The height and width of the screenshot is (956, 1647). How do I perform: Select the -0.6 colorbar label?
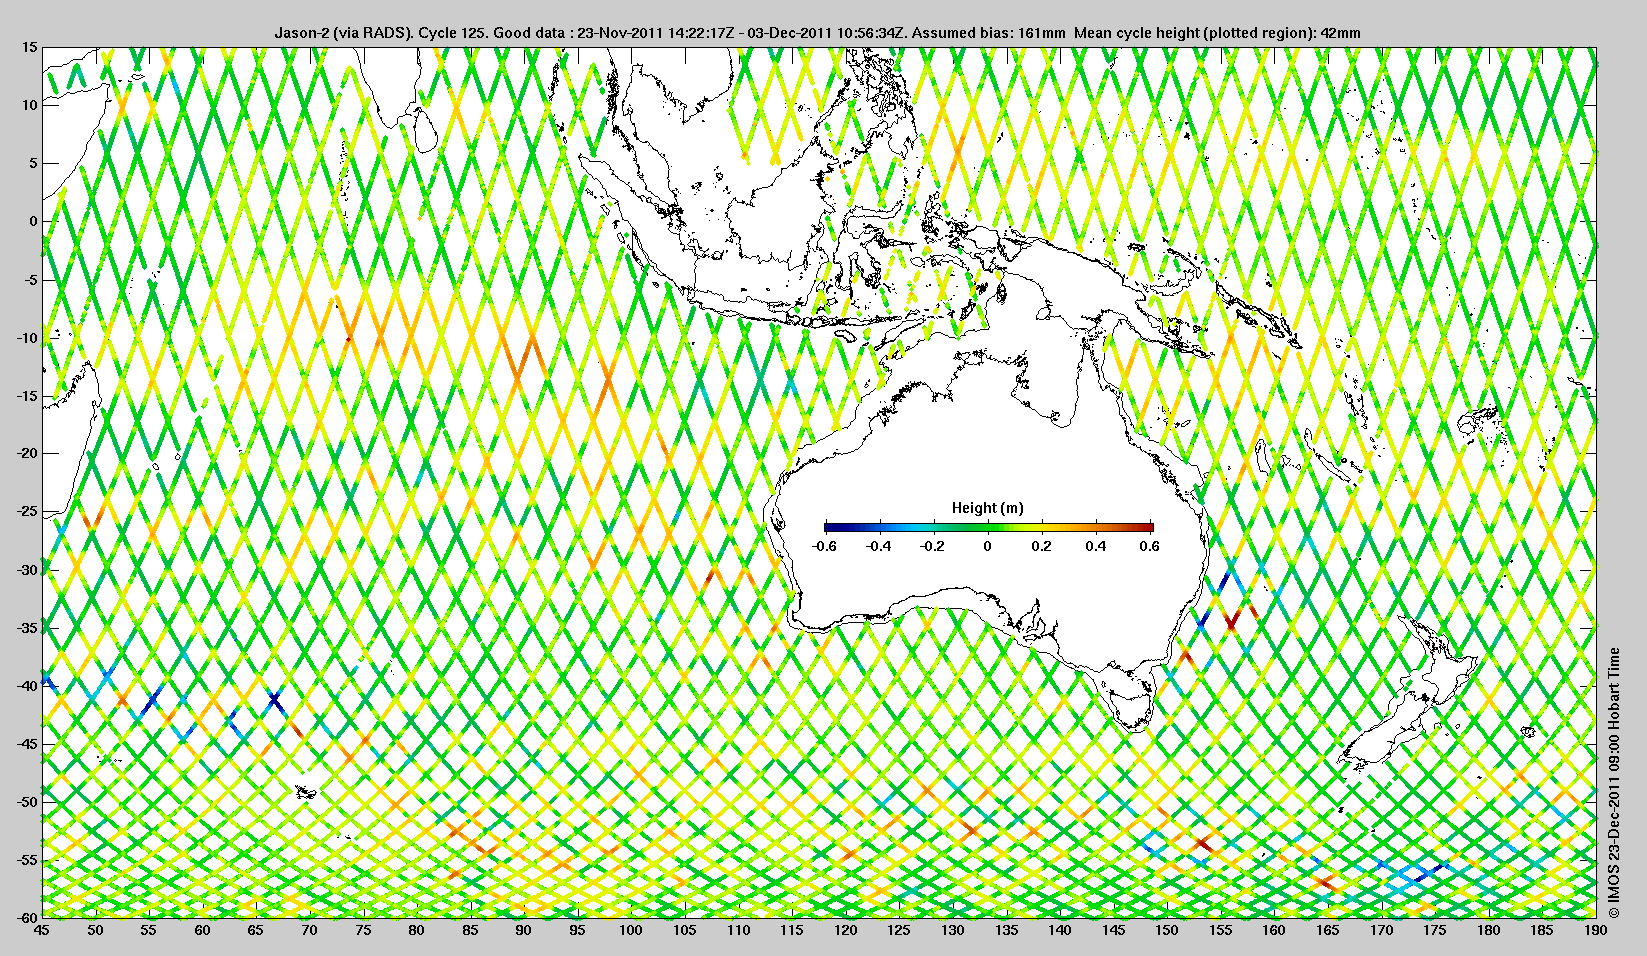point(824,546)
